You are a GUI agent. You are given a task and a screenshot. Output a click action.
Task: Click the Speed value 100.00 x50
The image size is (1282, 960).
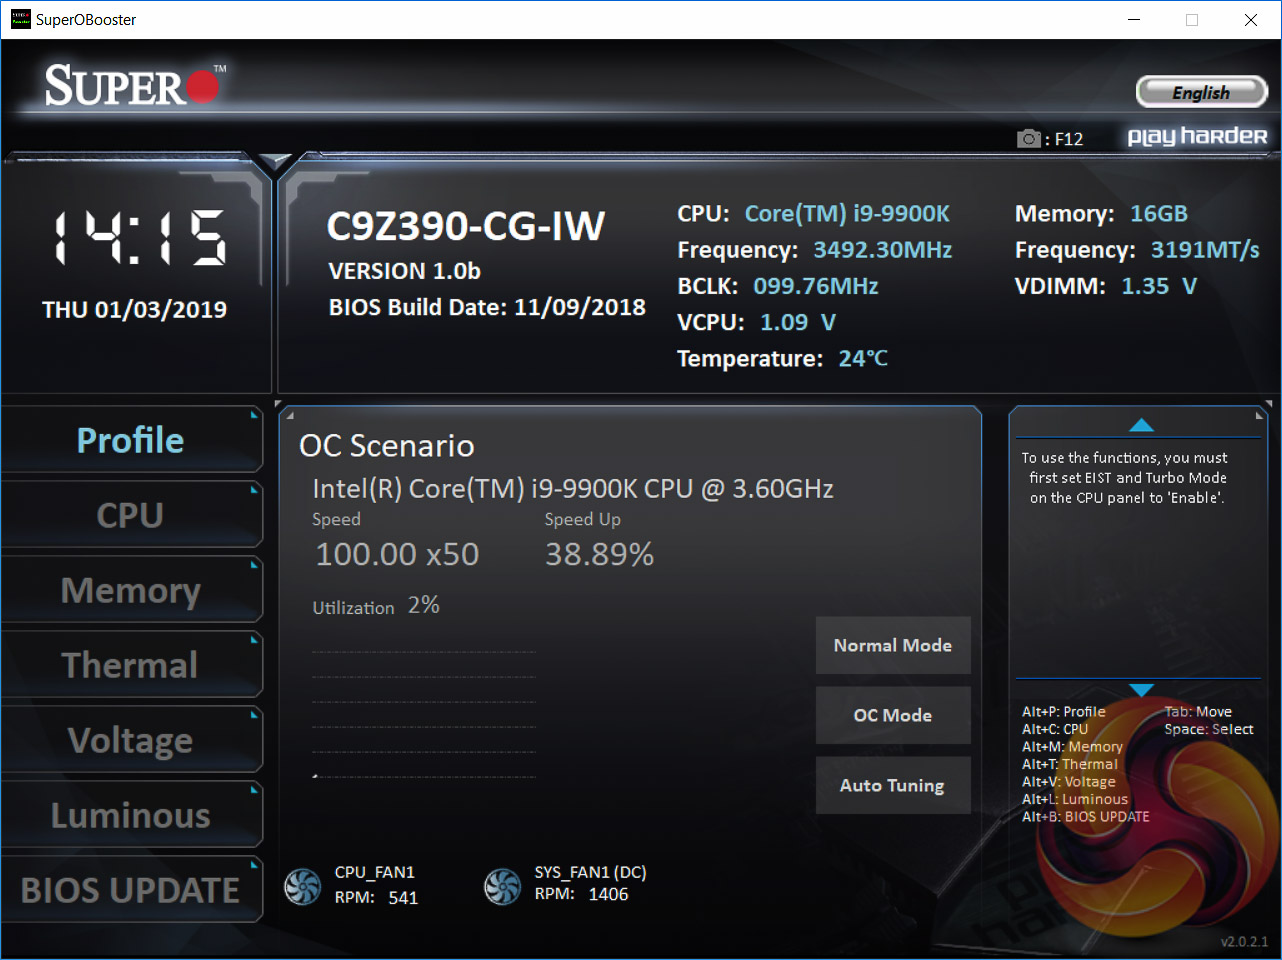pos(397,554)
